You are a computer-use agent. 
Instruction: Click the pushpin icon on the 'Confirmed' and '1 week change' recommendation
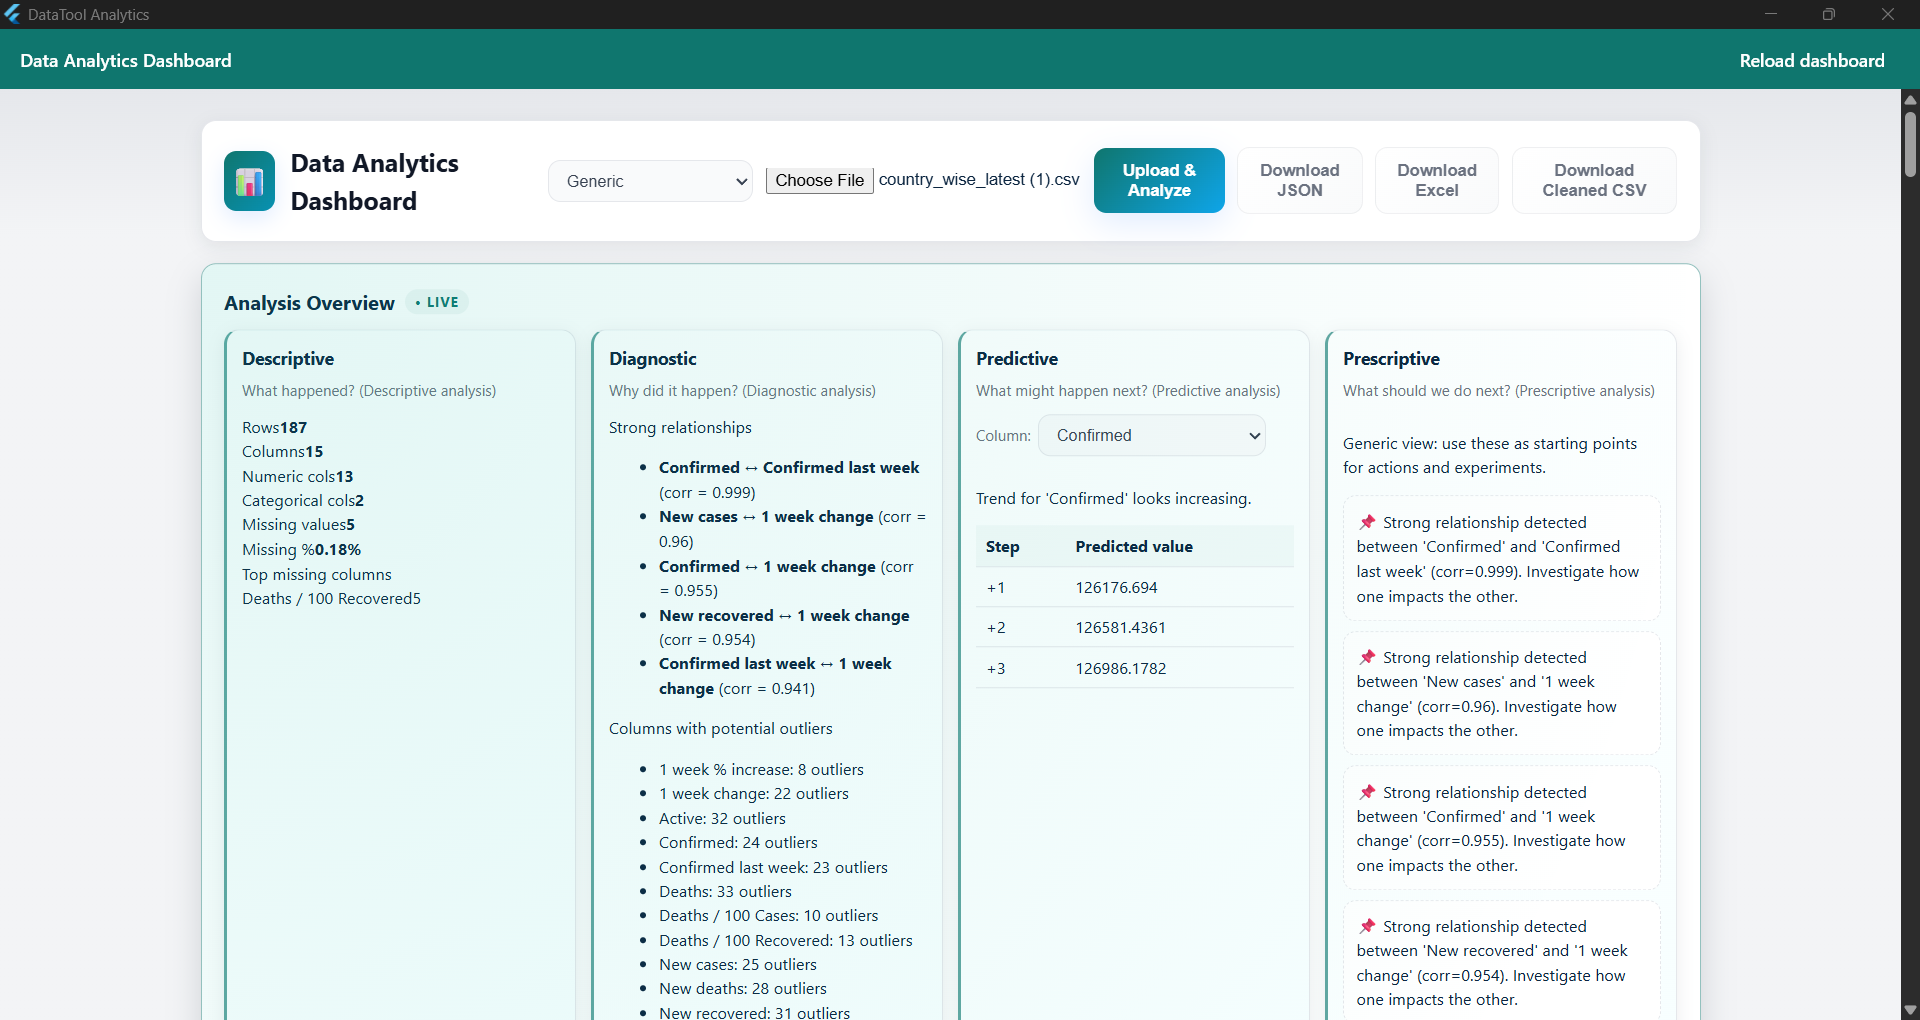pos(1367,792)
